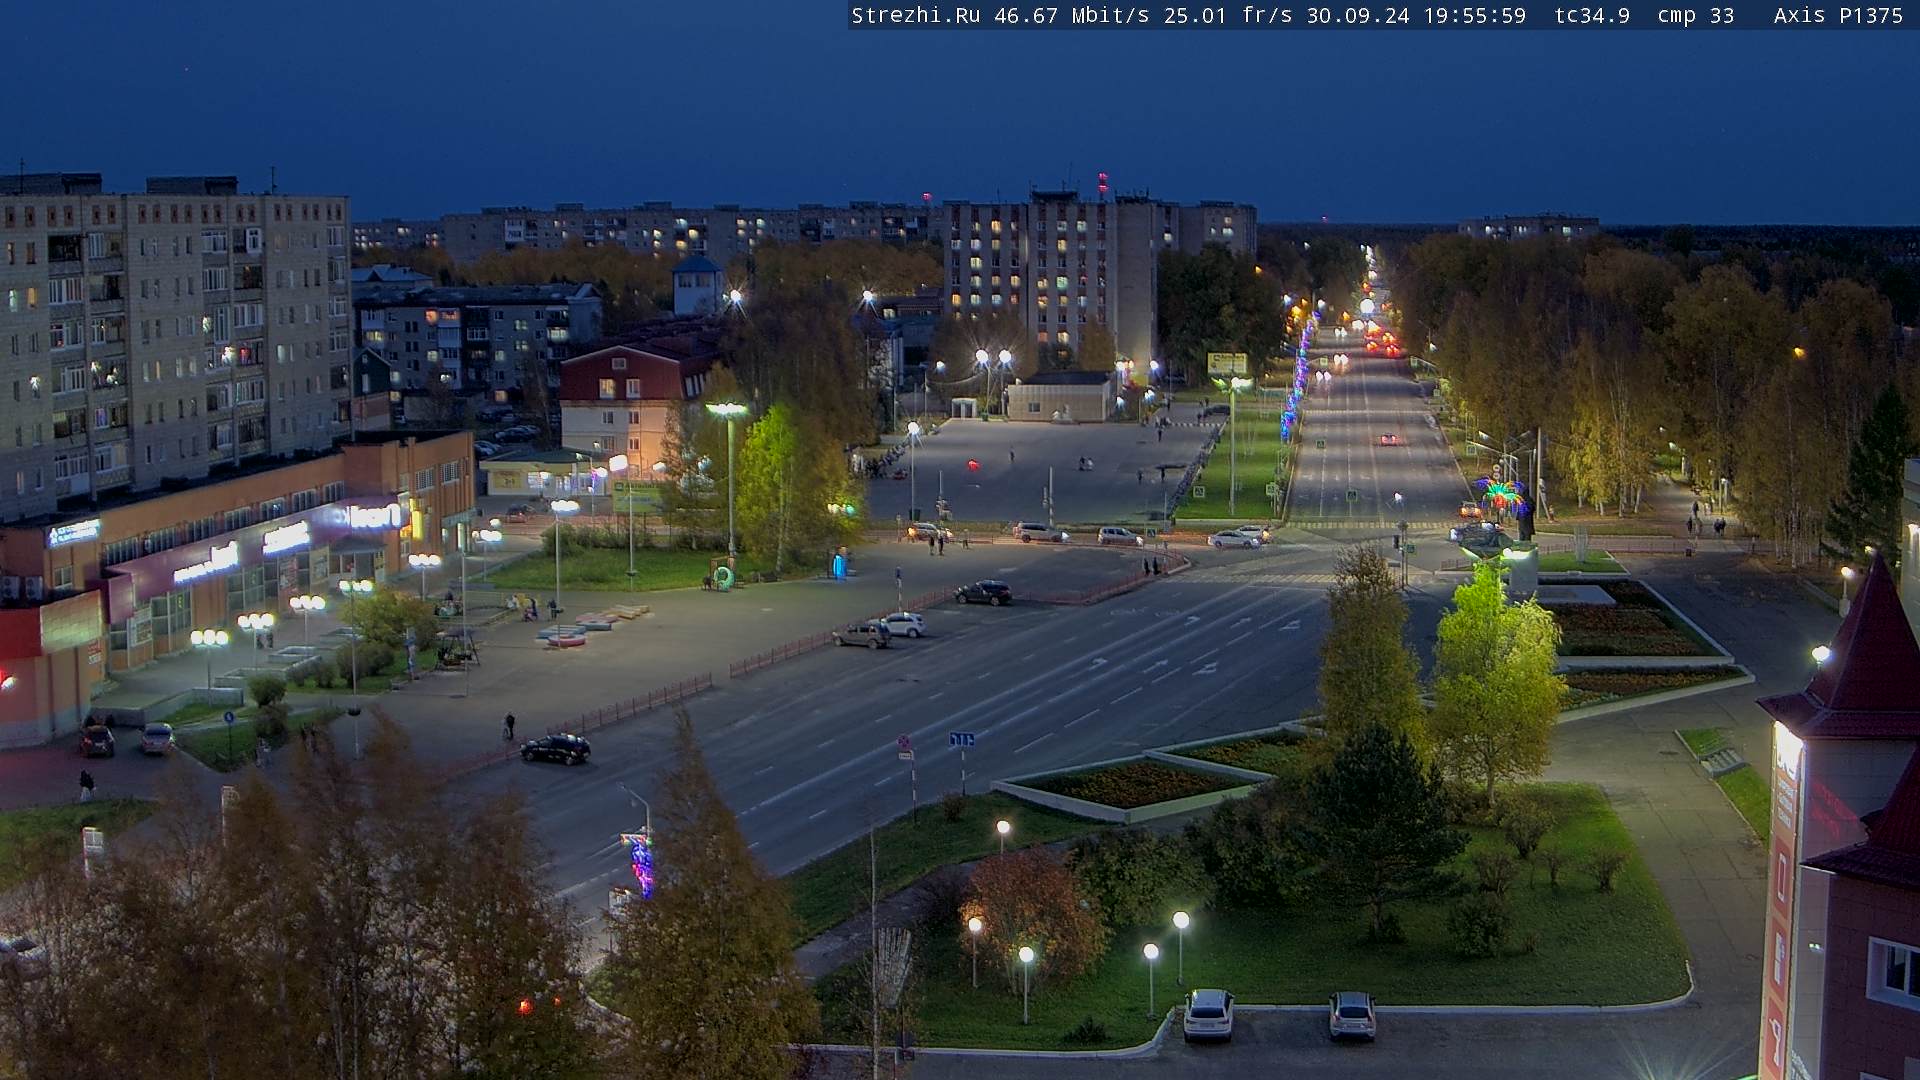Select the tc34.9 reading
This screenshot has height=1080, width=1920.
point(1592,16)
